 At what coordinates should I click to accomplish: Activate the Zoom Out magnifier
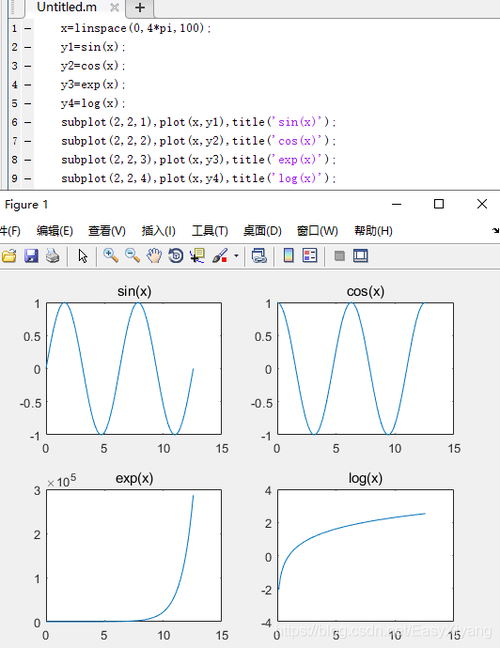click(133, 256)
